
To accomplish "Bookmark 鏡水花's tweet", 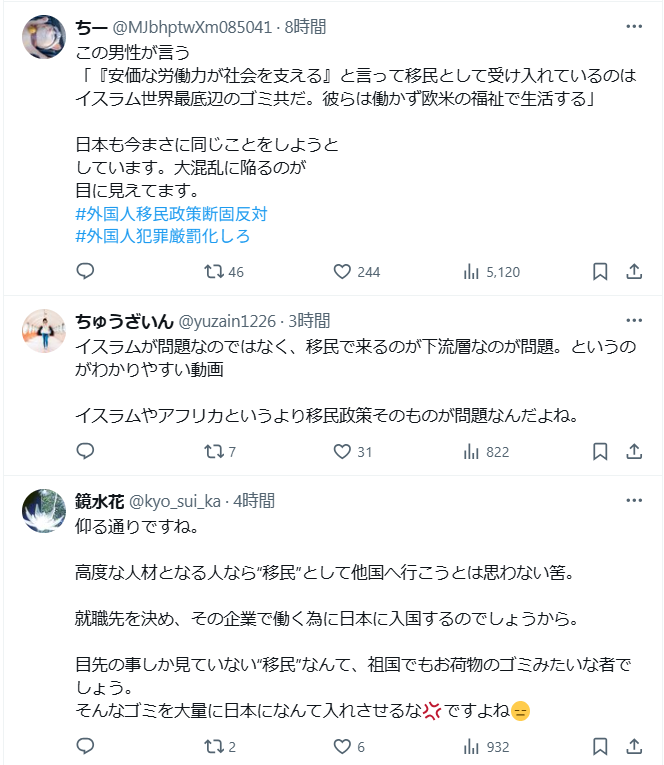I will [600, 746].
